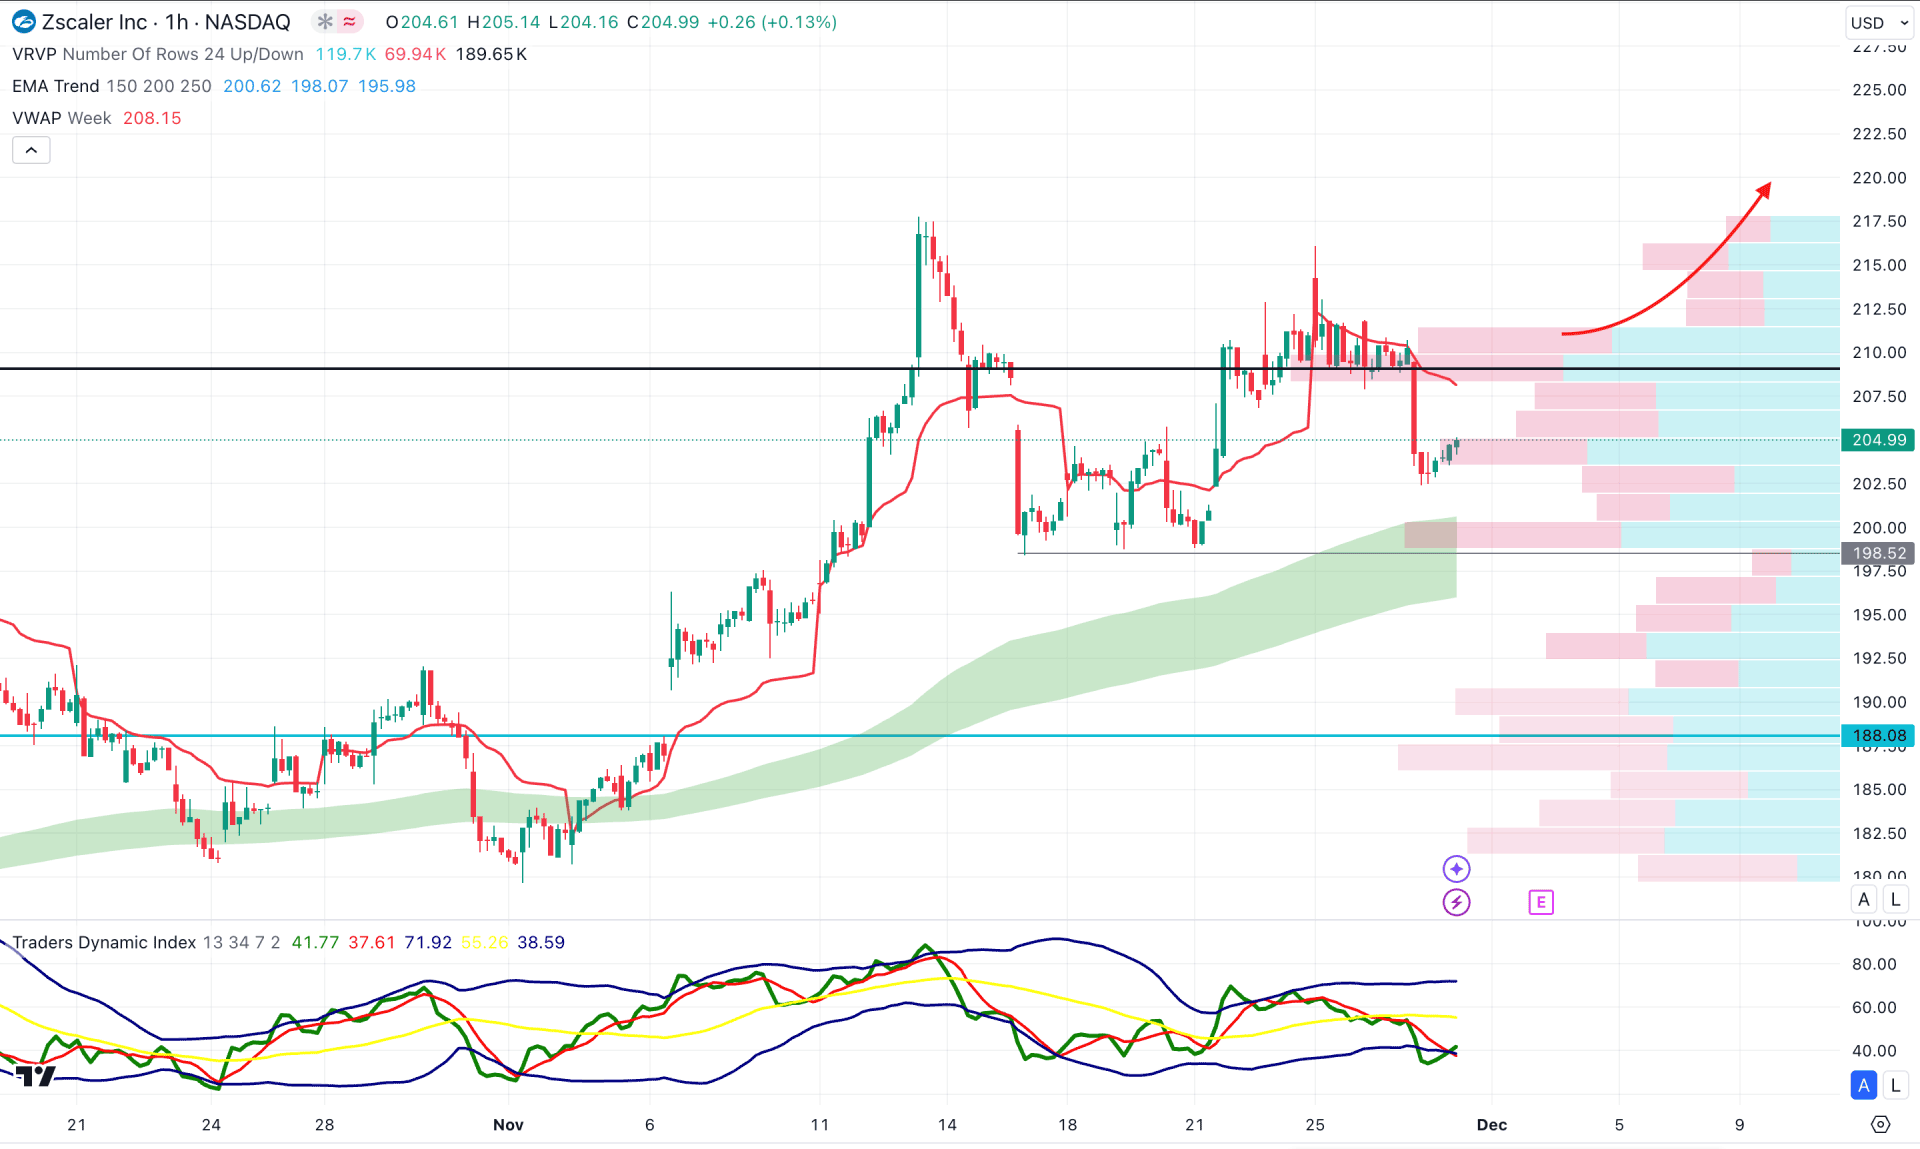
Task: Click VRVP total volume 189.65K
Action: [x=491, y=54]
